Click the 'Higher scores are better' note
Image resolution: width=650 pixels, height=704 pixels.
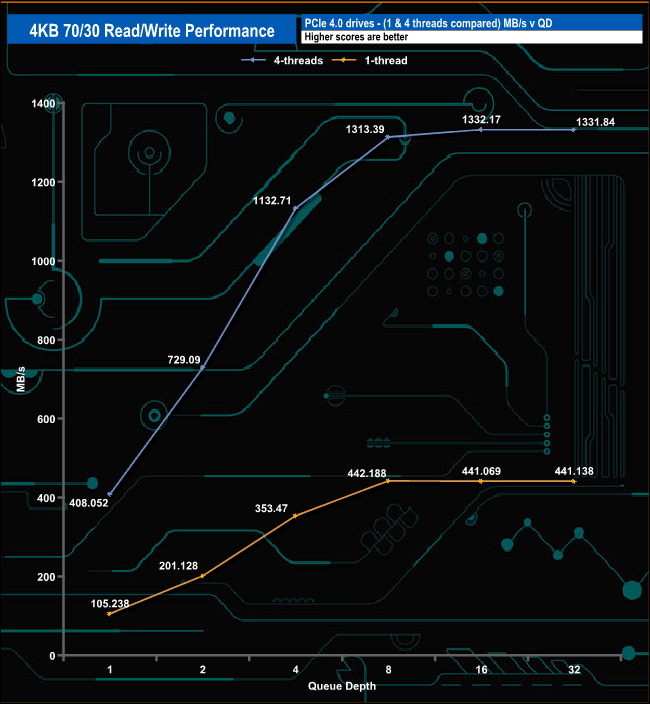point(356,37)
